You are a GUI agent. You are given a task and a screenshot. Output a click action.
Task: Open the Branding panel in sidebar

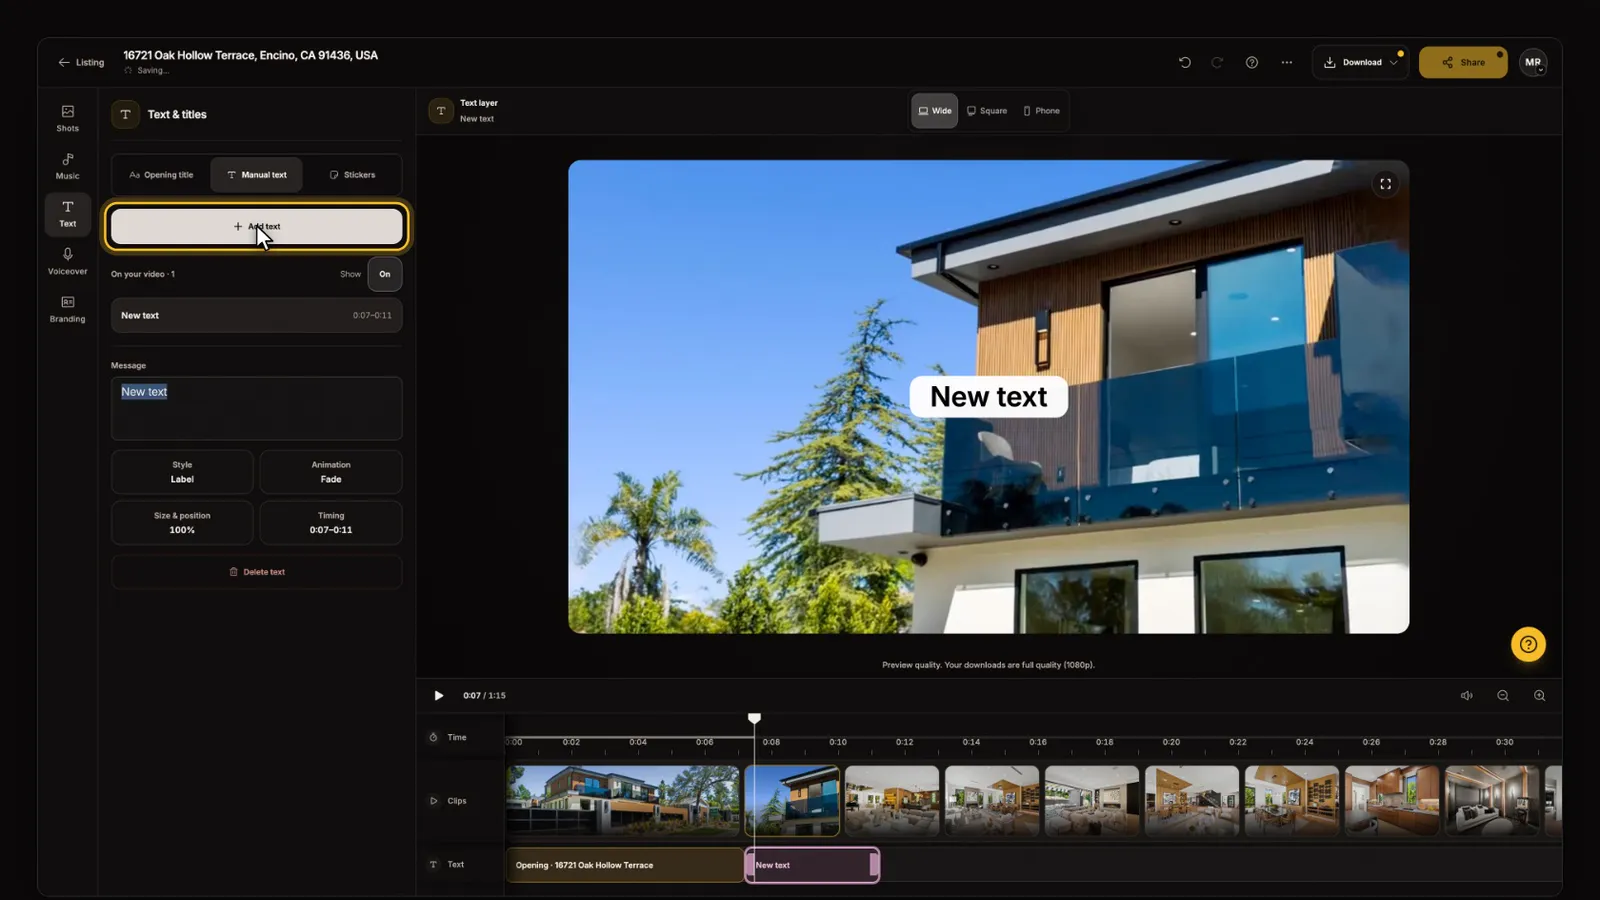point(67,309)
